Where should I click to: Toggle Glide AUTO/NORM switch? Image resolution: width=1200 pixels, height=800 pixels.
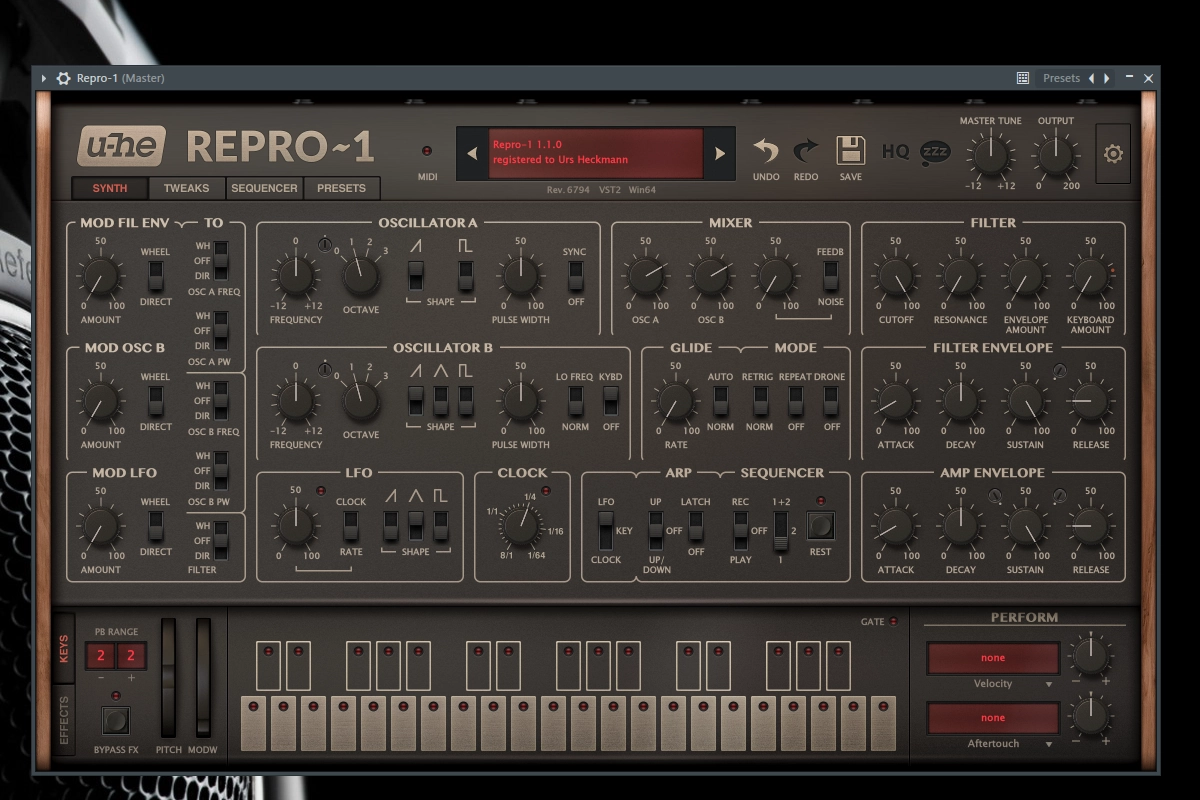[720, 400]
